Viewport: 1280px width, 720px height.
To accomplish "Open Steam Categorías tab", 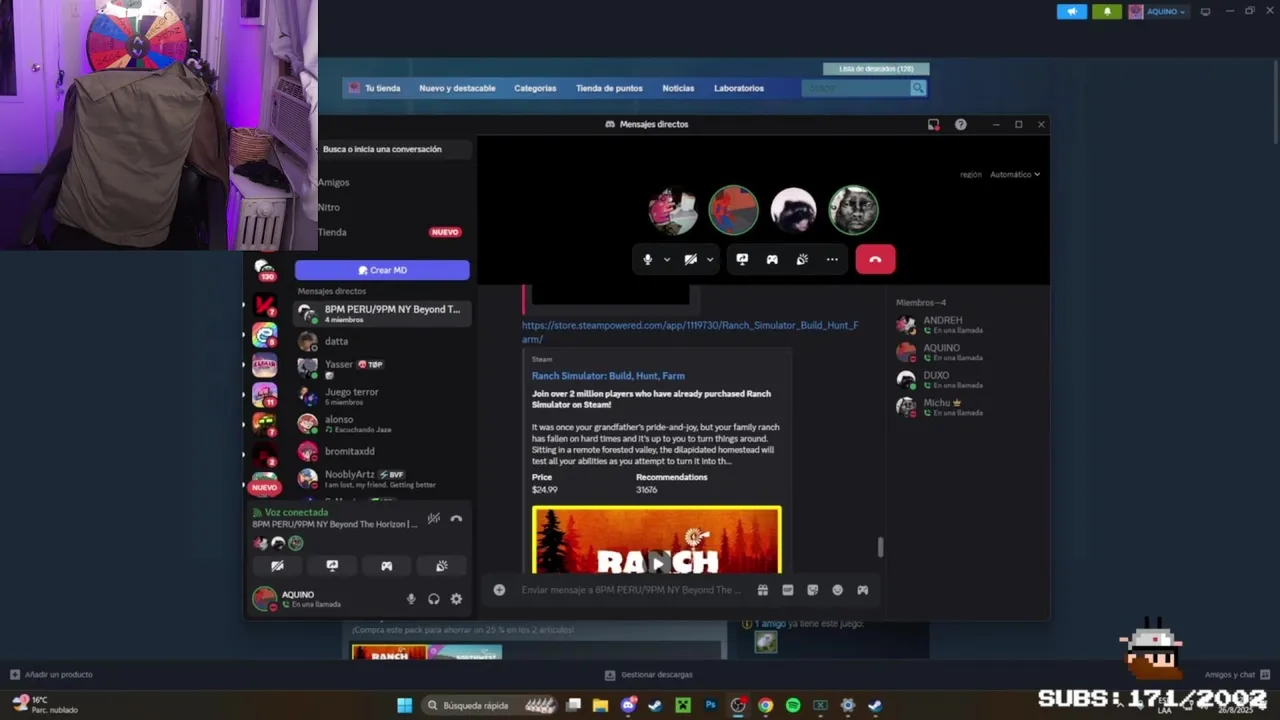I will 535,88.
